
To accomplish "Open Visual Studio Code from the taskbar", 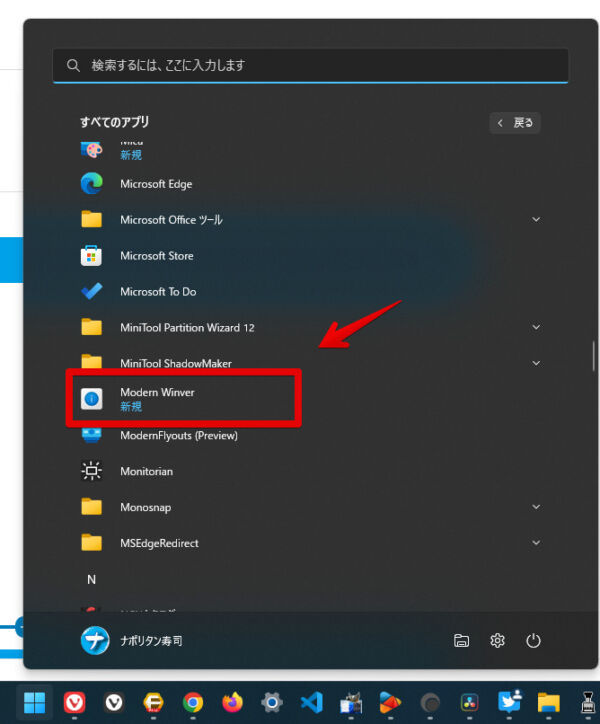I will click(312, 703).
